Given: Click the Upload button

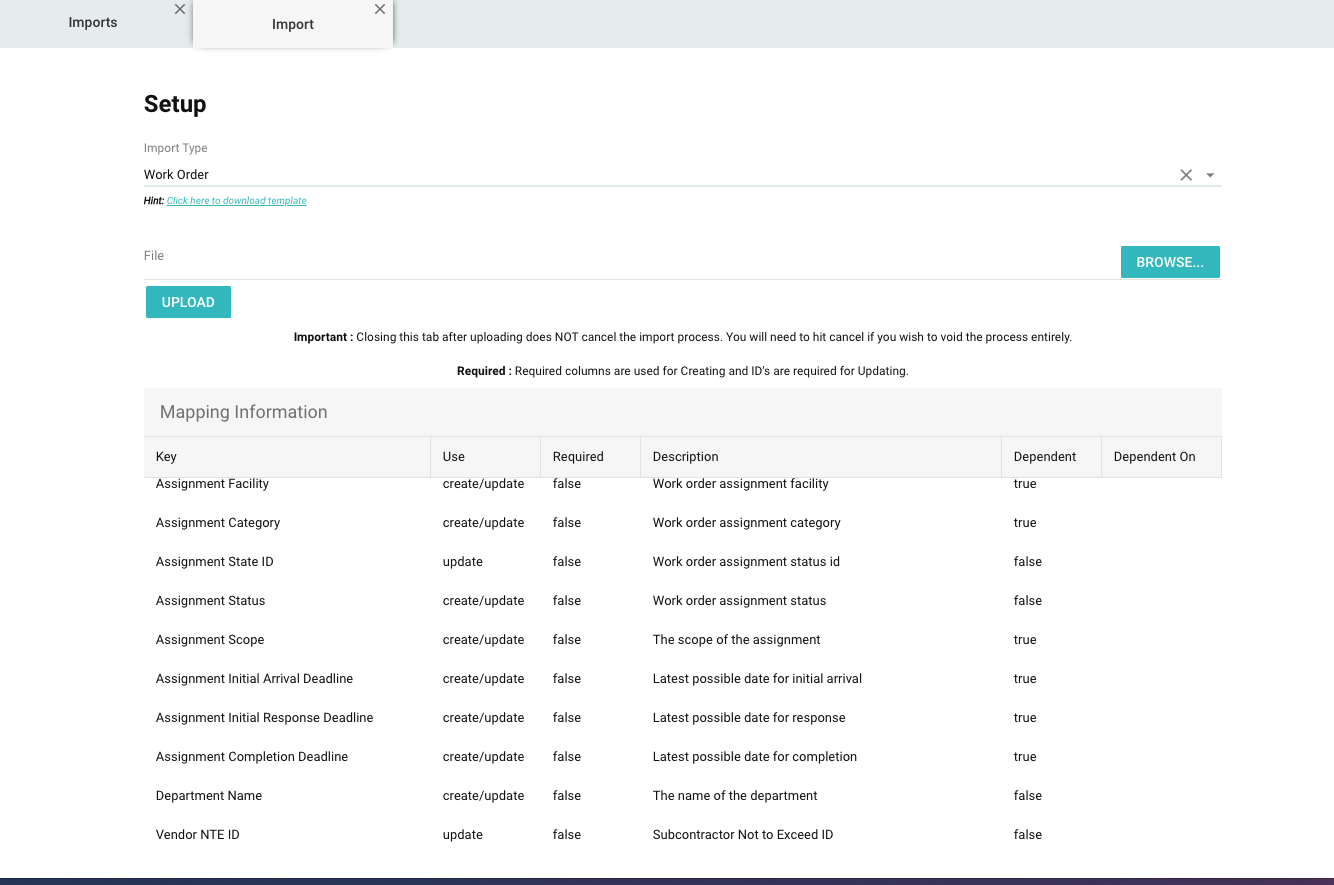Looking at the screenshot, I should tap(188, 302).
